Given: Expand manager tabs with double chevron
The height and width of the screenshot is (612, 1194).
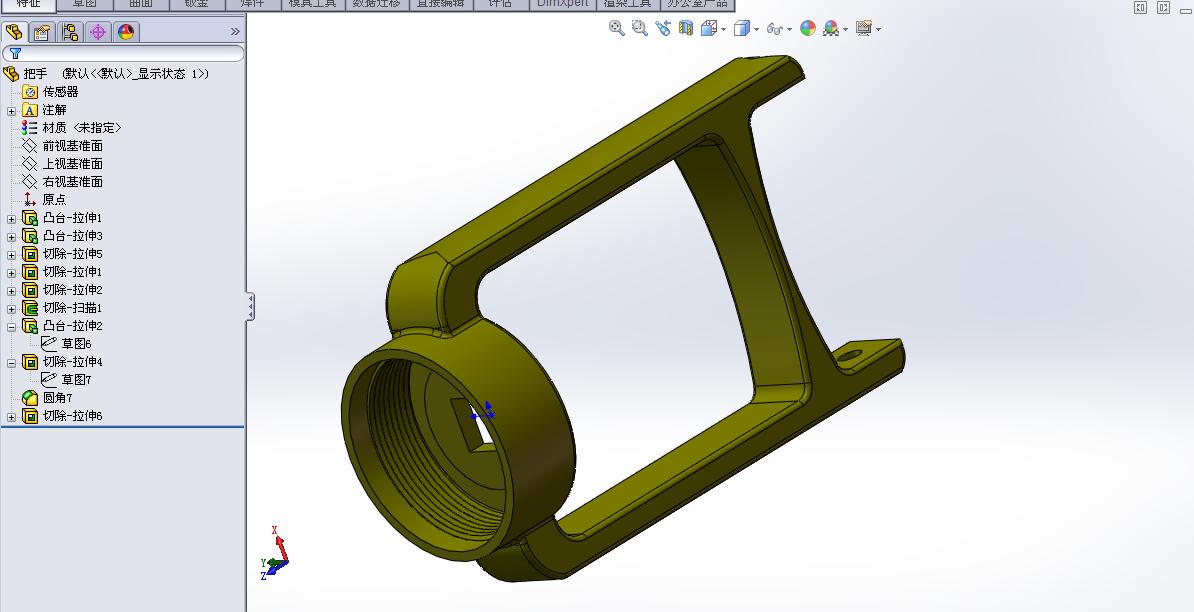Looking at the screenshot, I should [x=235, y=32].
